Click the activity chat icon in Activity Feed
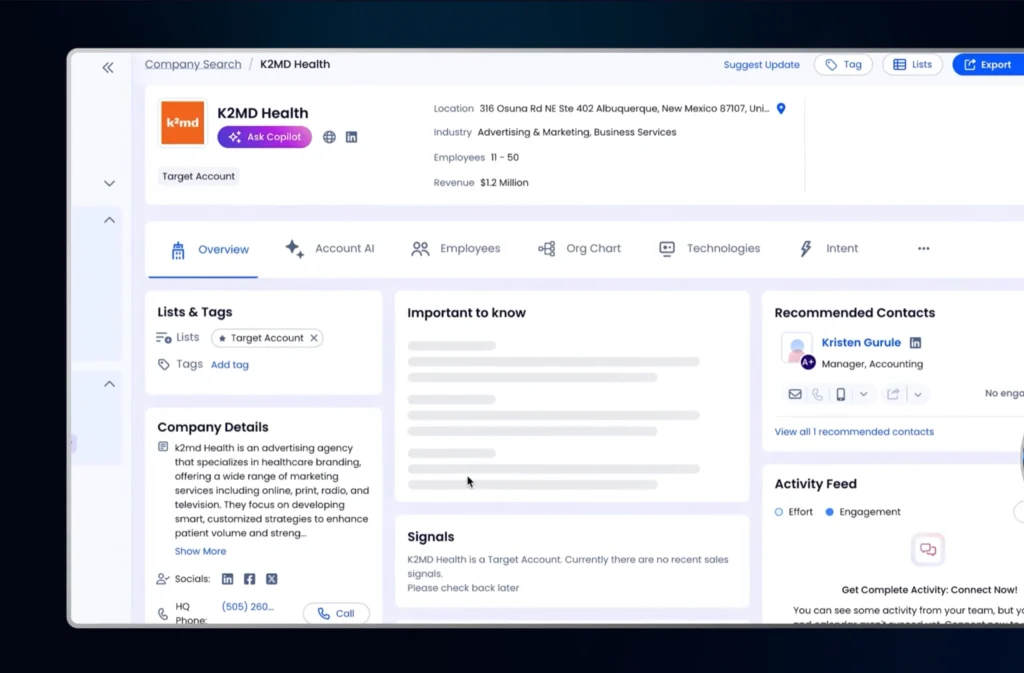 click(928, 550)
